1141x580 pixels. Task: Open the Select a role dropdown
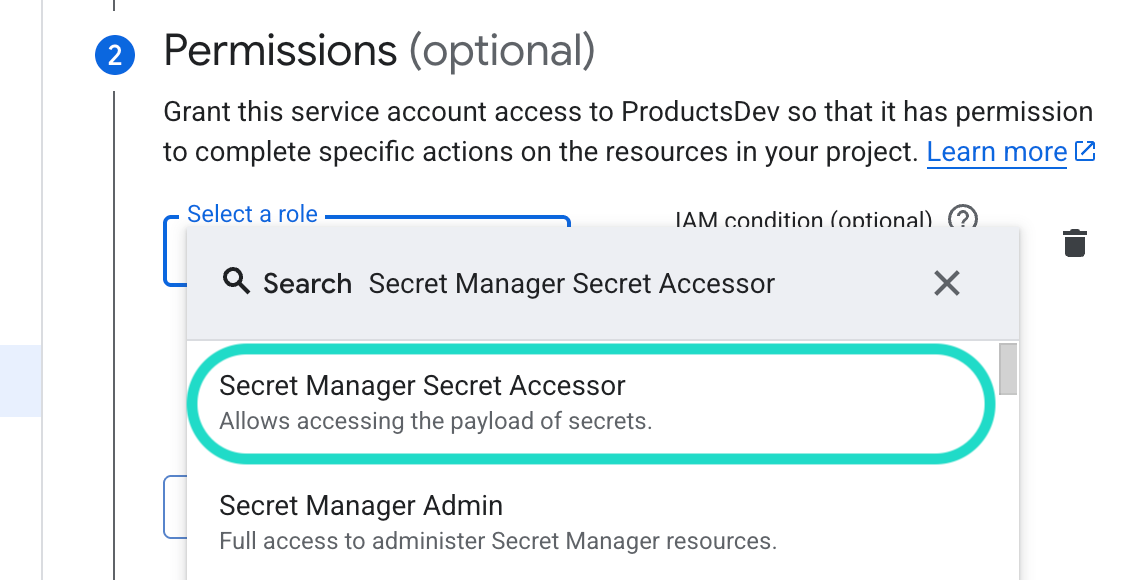pyautogui.click(x=253, y=214)
